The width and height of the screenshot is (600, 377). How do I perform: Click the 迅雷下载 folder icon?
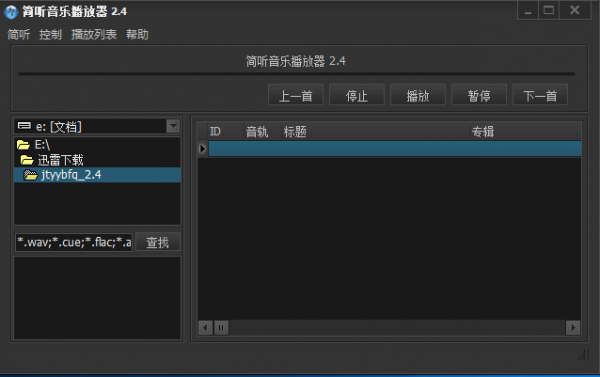[27, 160]
